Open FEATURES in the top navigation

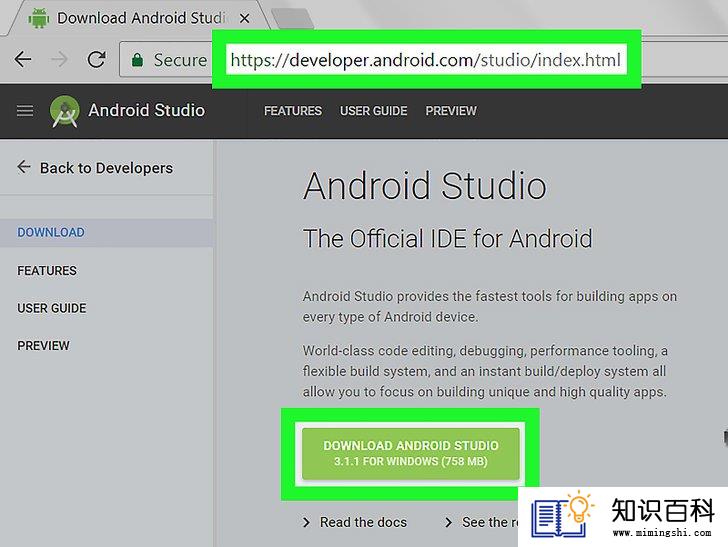(293, 111)
